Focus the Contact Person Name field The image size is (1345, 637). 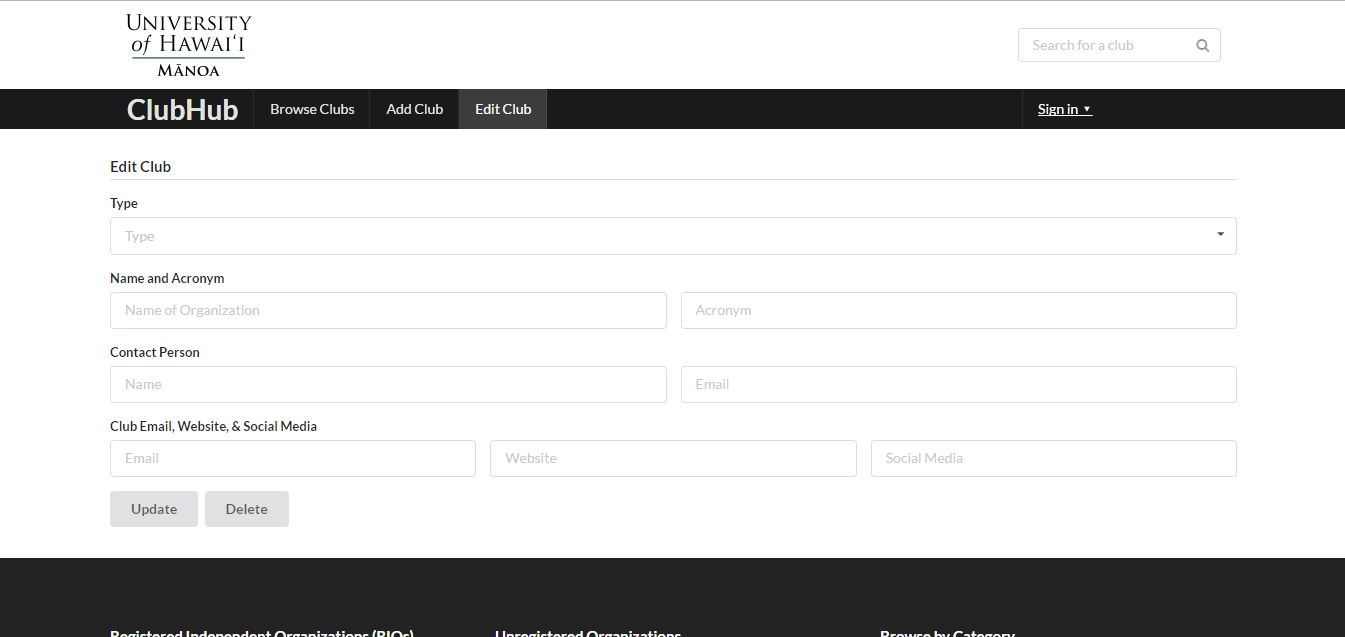388,384
